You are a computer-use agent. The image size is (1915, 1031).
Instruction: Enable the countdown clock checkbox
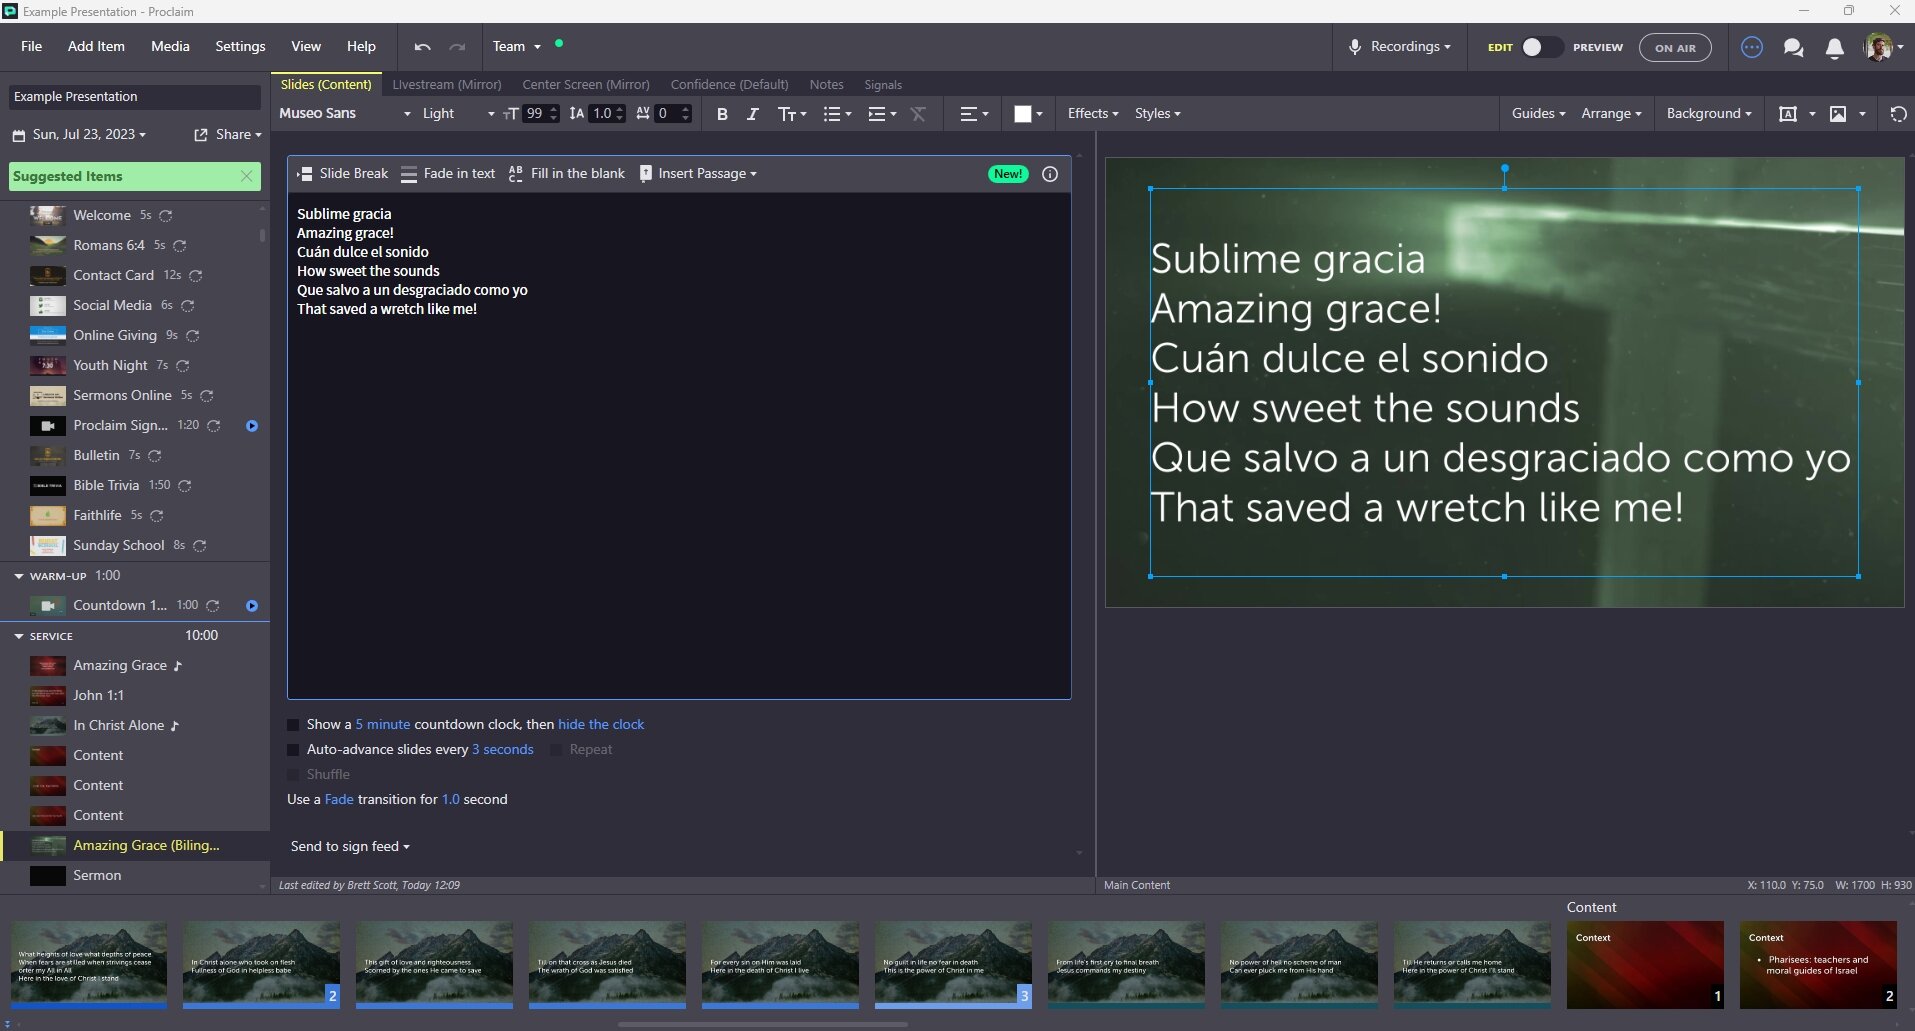(x=293, y=725)
